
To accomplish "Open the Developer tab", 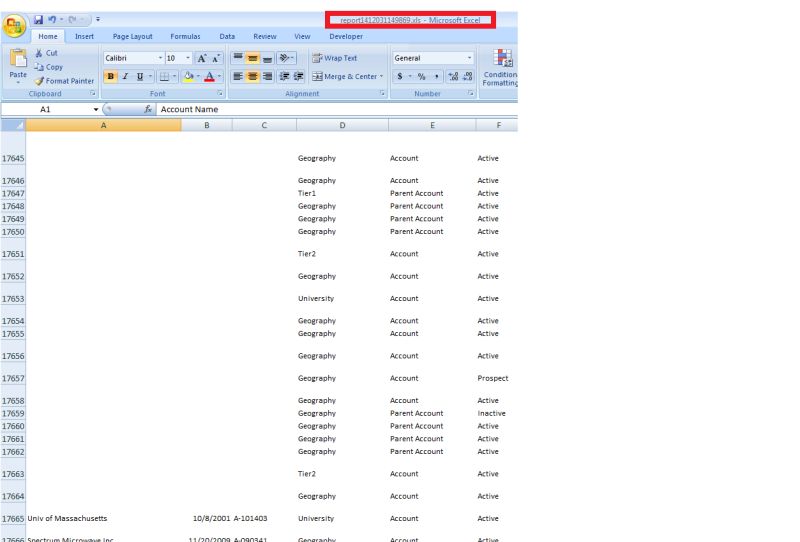I will [x=346, y=36].
